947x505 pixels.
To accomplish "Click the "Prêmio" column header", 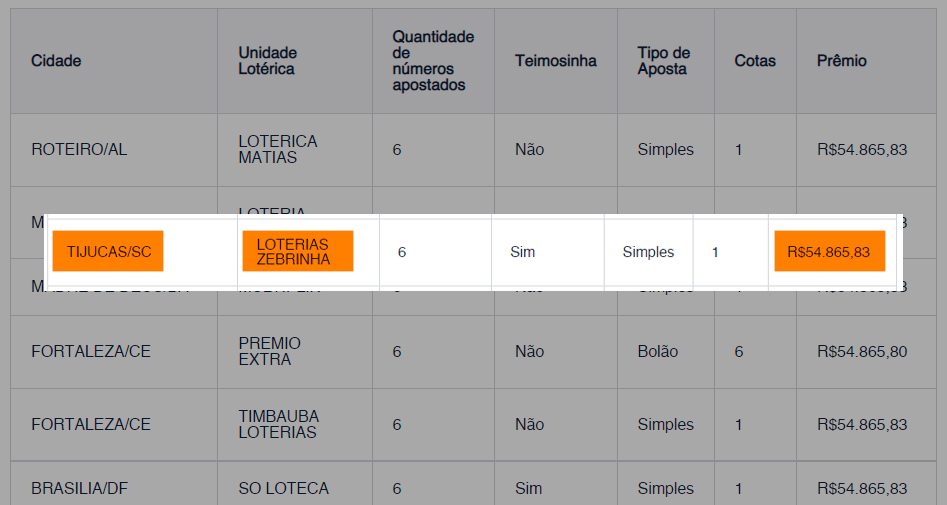I will [841, 61].
